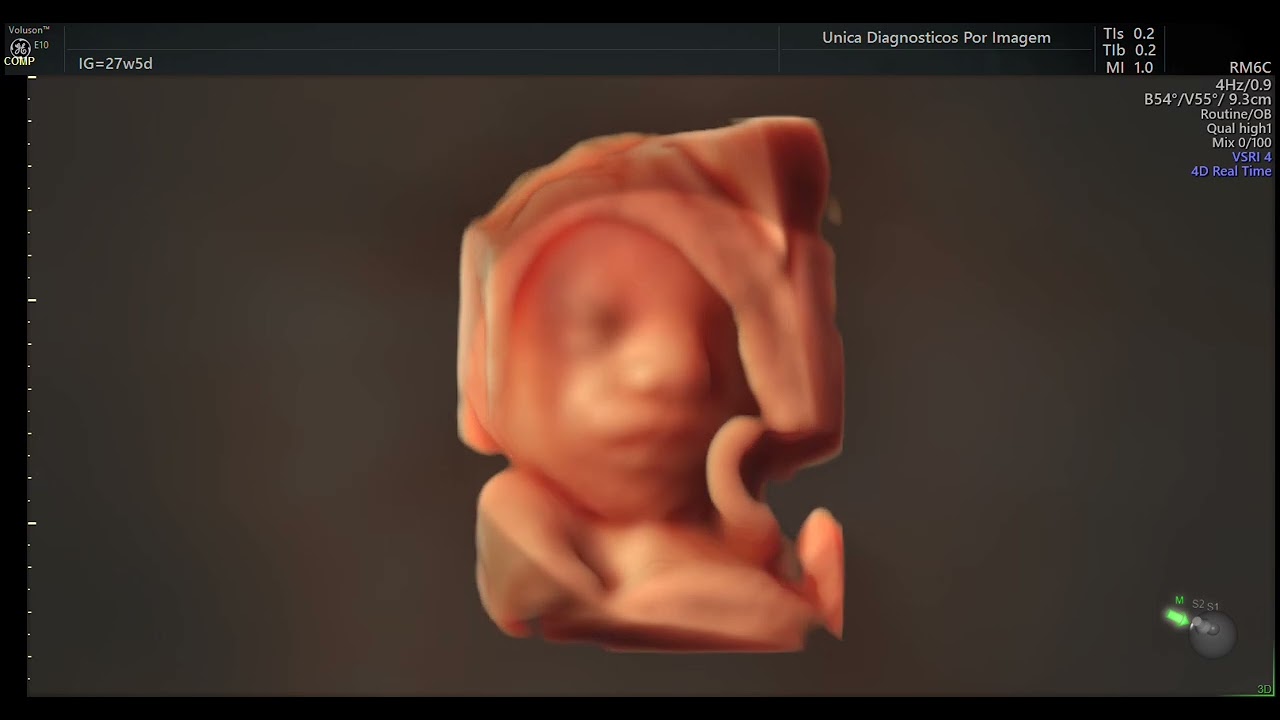Click the B54°/V55°/ 9.3cm angle readout
Screen dimensions: 1280x720
[1208, 100]
